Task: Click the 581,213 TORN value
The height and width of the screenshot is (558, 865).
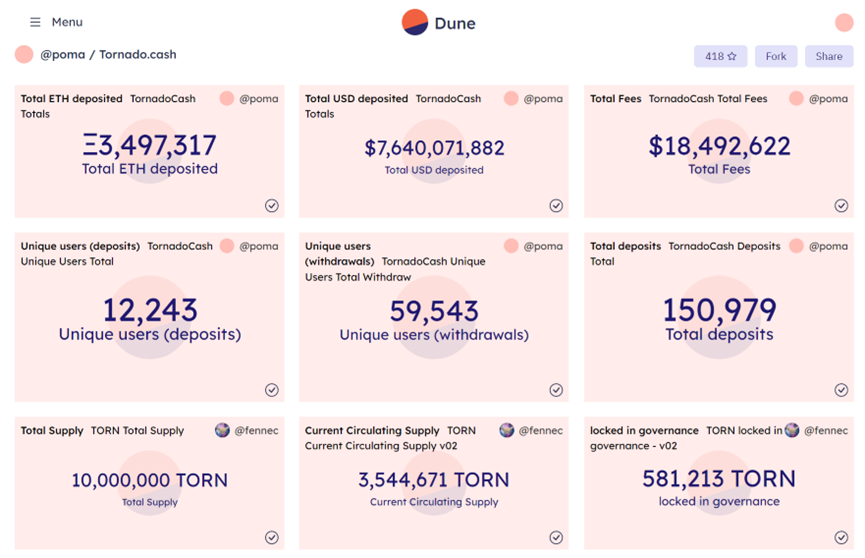Action: pyautogui.click(x=719, y=479)
